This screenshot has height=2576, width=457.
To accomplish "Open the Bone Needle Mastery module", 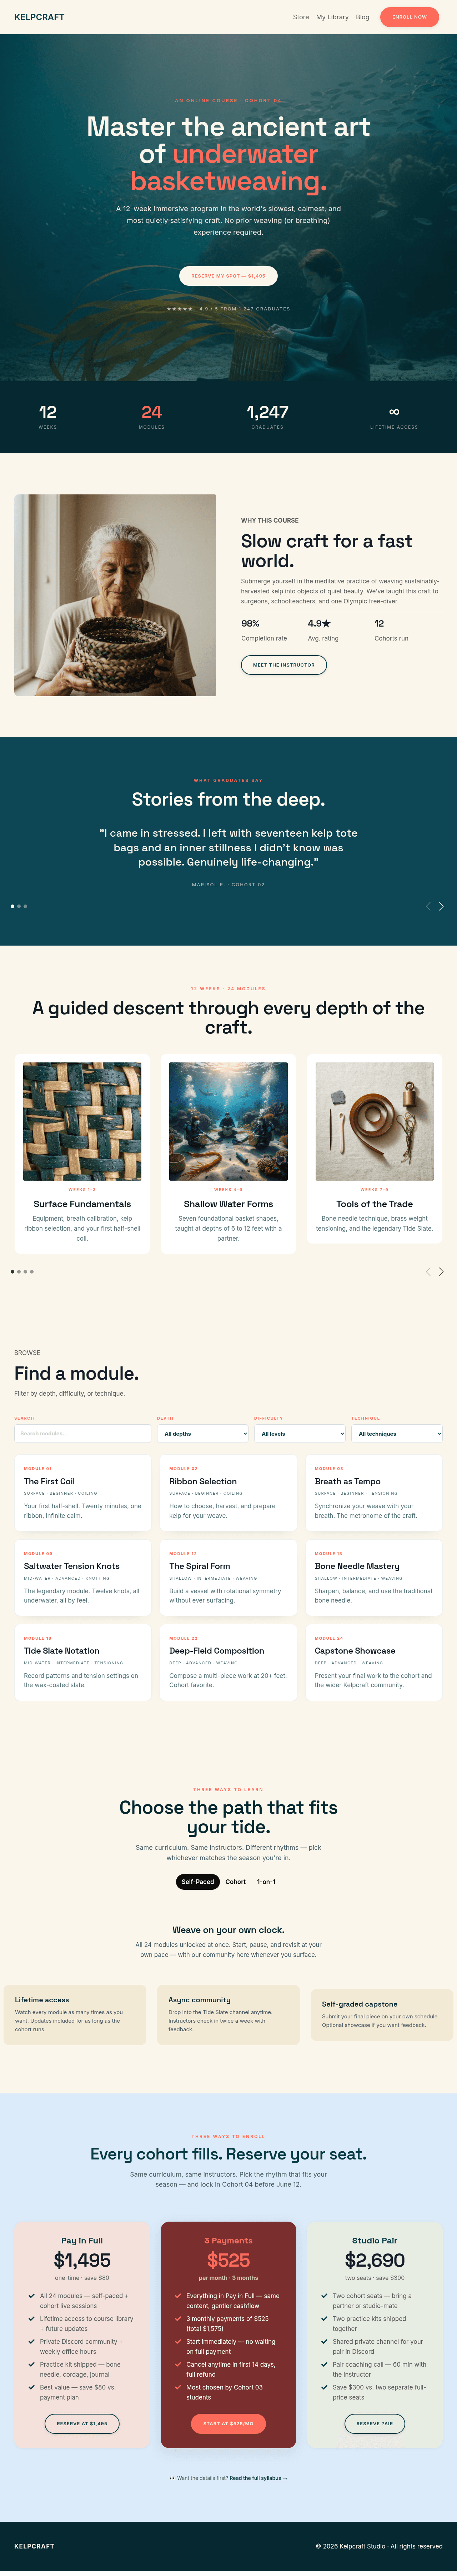I will (374, 1578).
